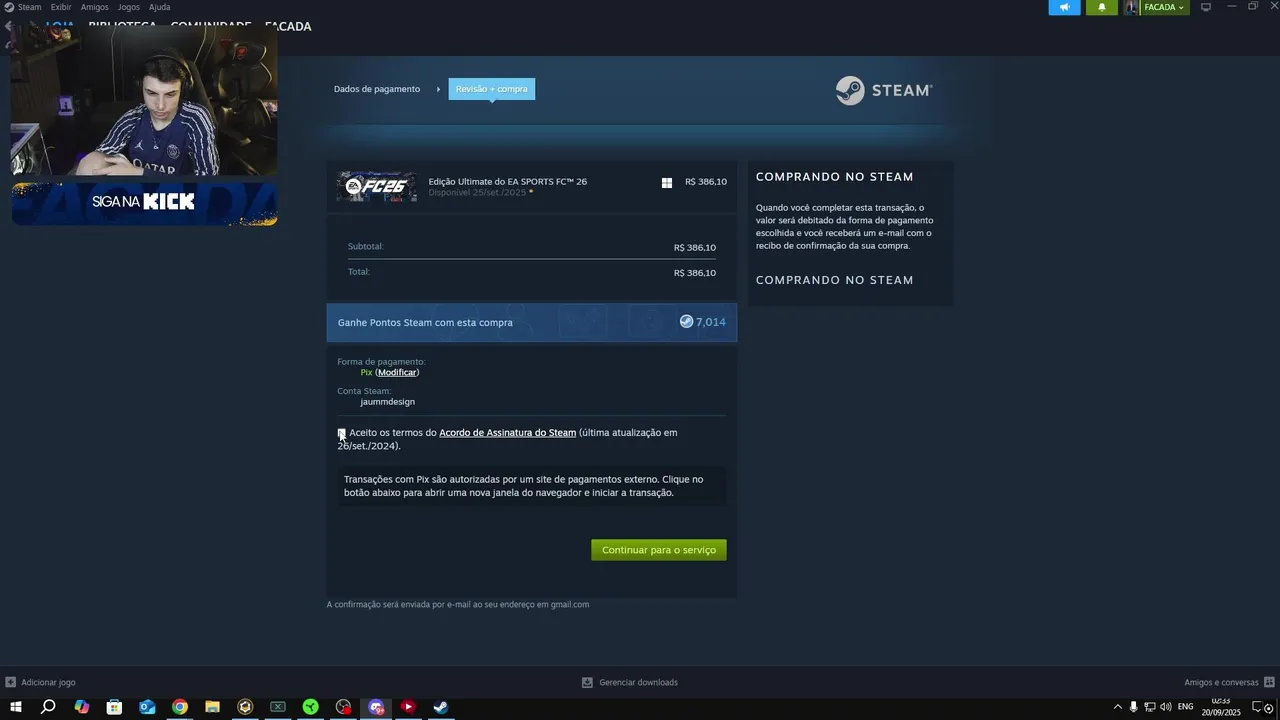Tick the Aceito os termos checkbox
This screenshot has width=1280, height=720.
pos(342,433)
